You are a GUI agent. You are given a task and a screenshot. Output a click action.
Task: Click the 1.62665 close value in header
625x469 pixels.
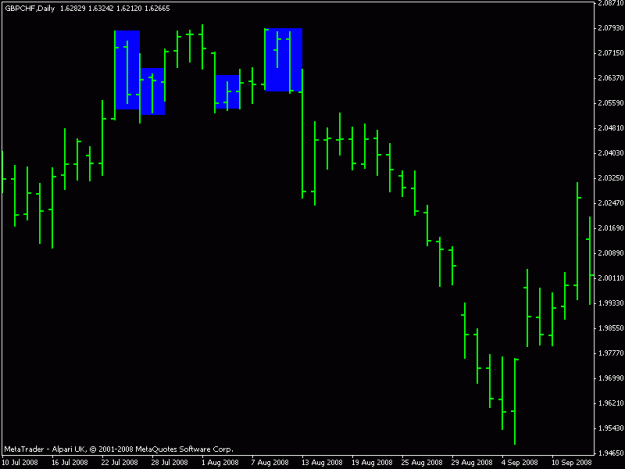[x=157, y=8]
